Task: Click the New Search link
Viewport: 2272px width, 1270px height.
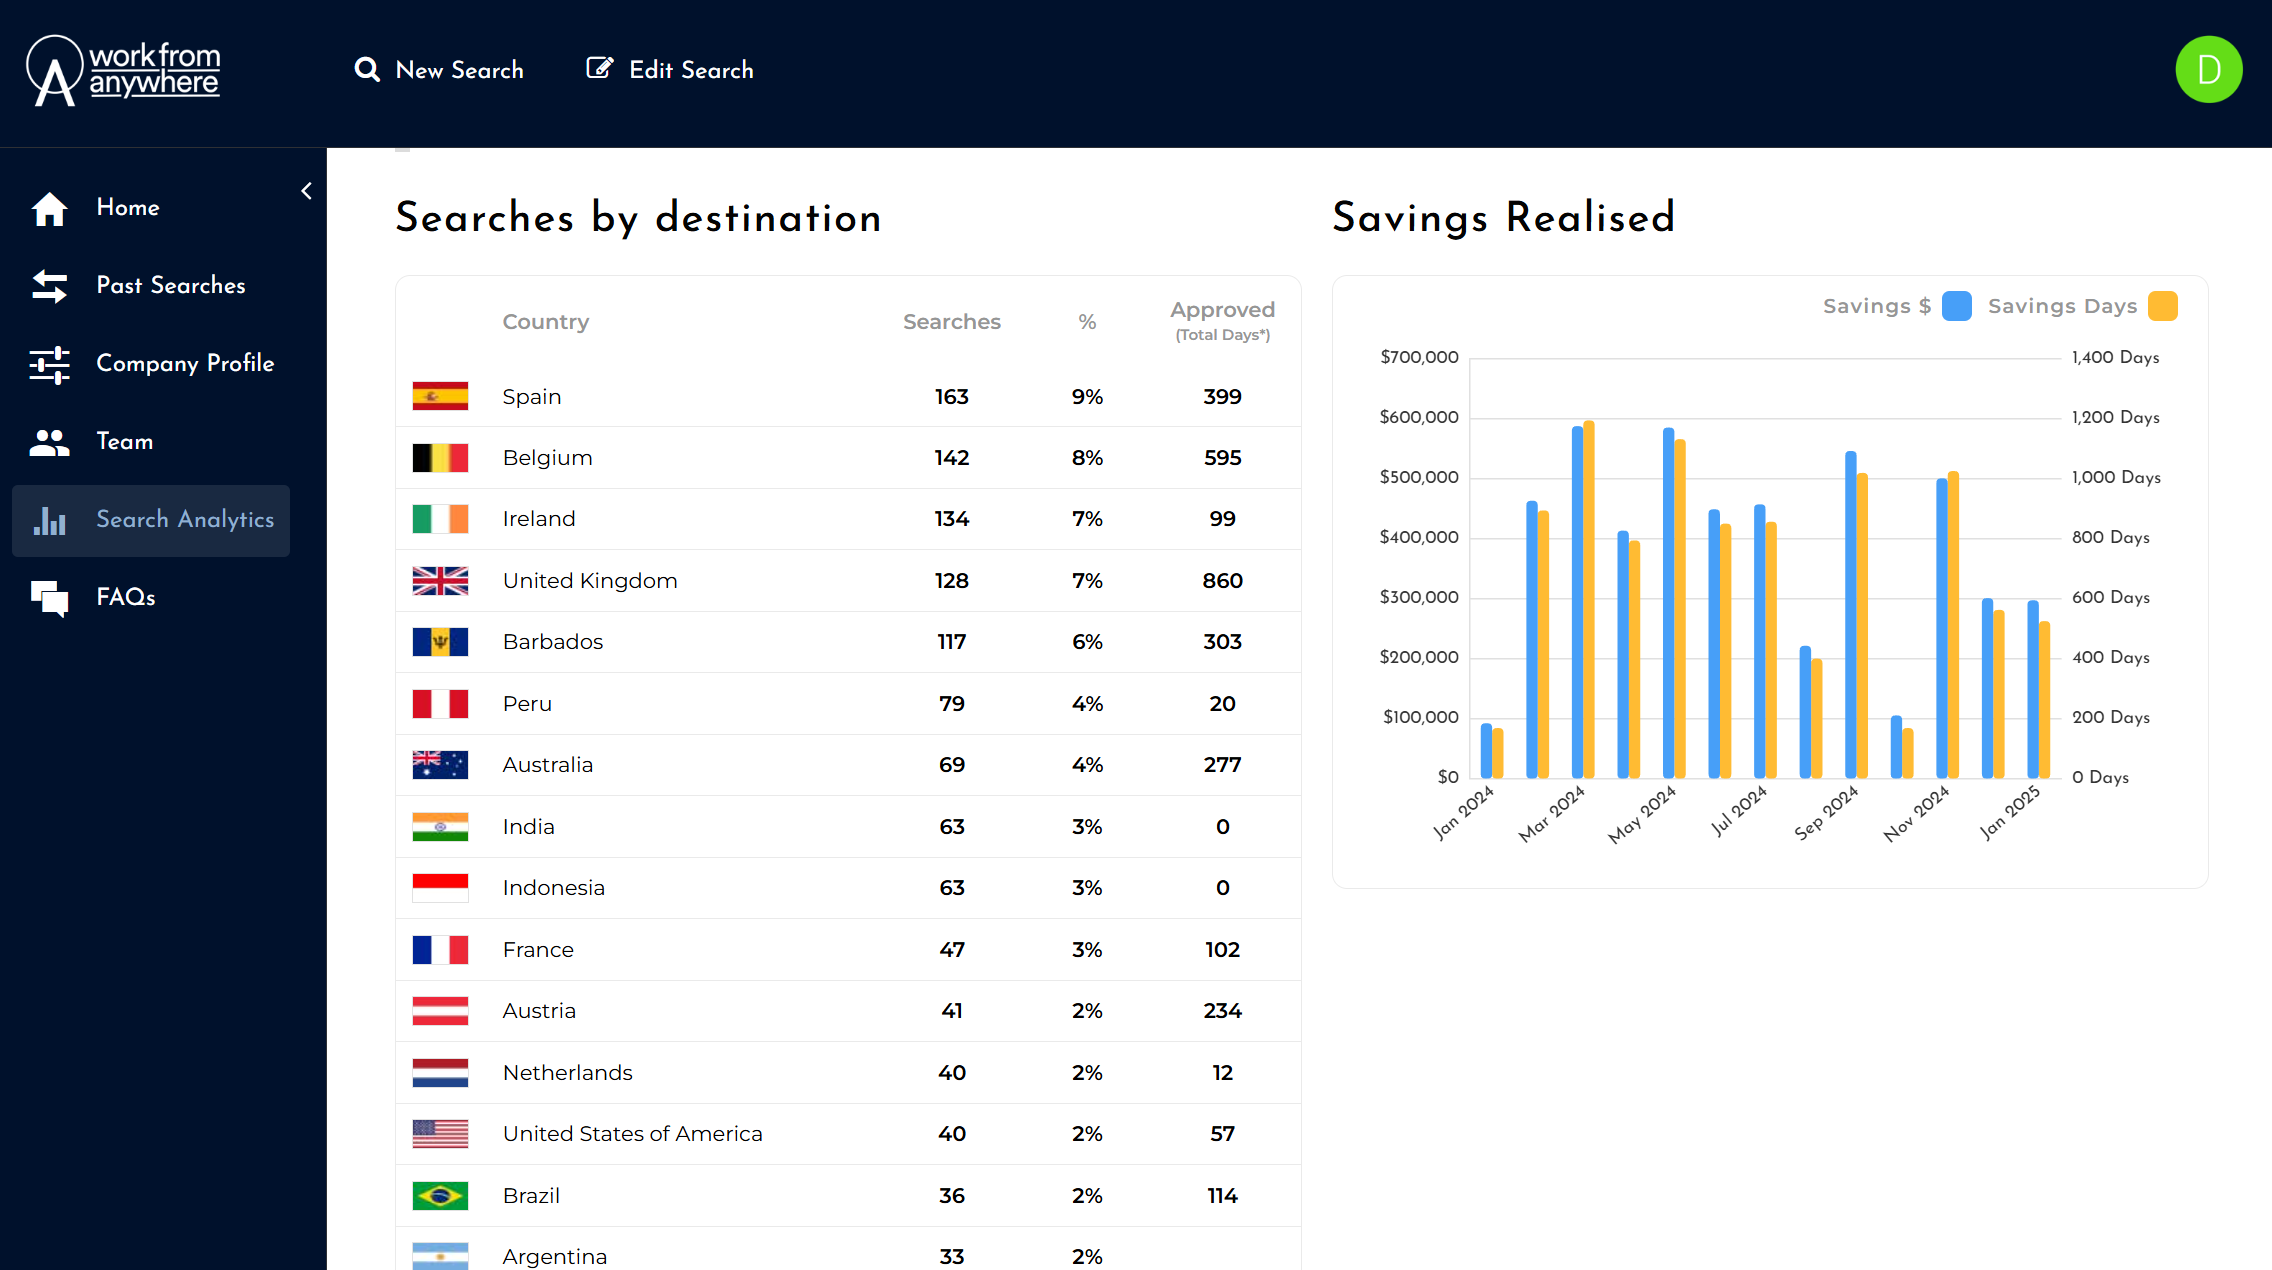Action: (459, 70)
